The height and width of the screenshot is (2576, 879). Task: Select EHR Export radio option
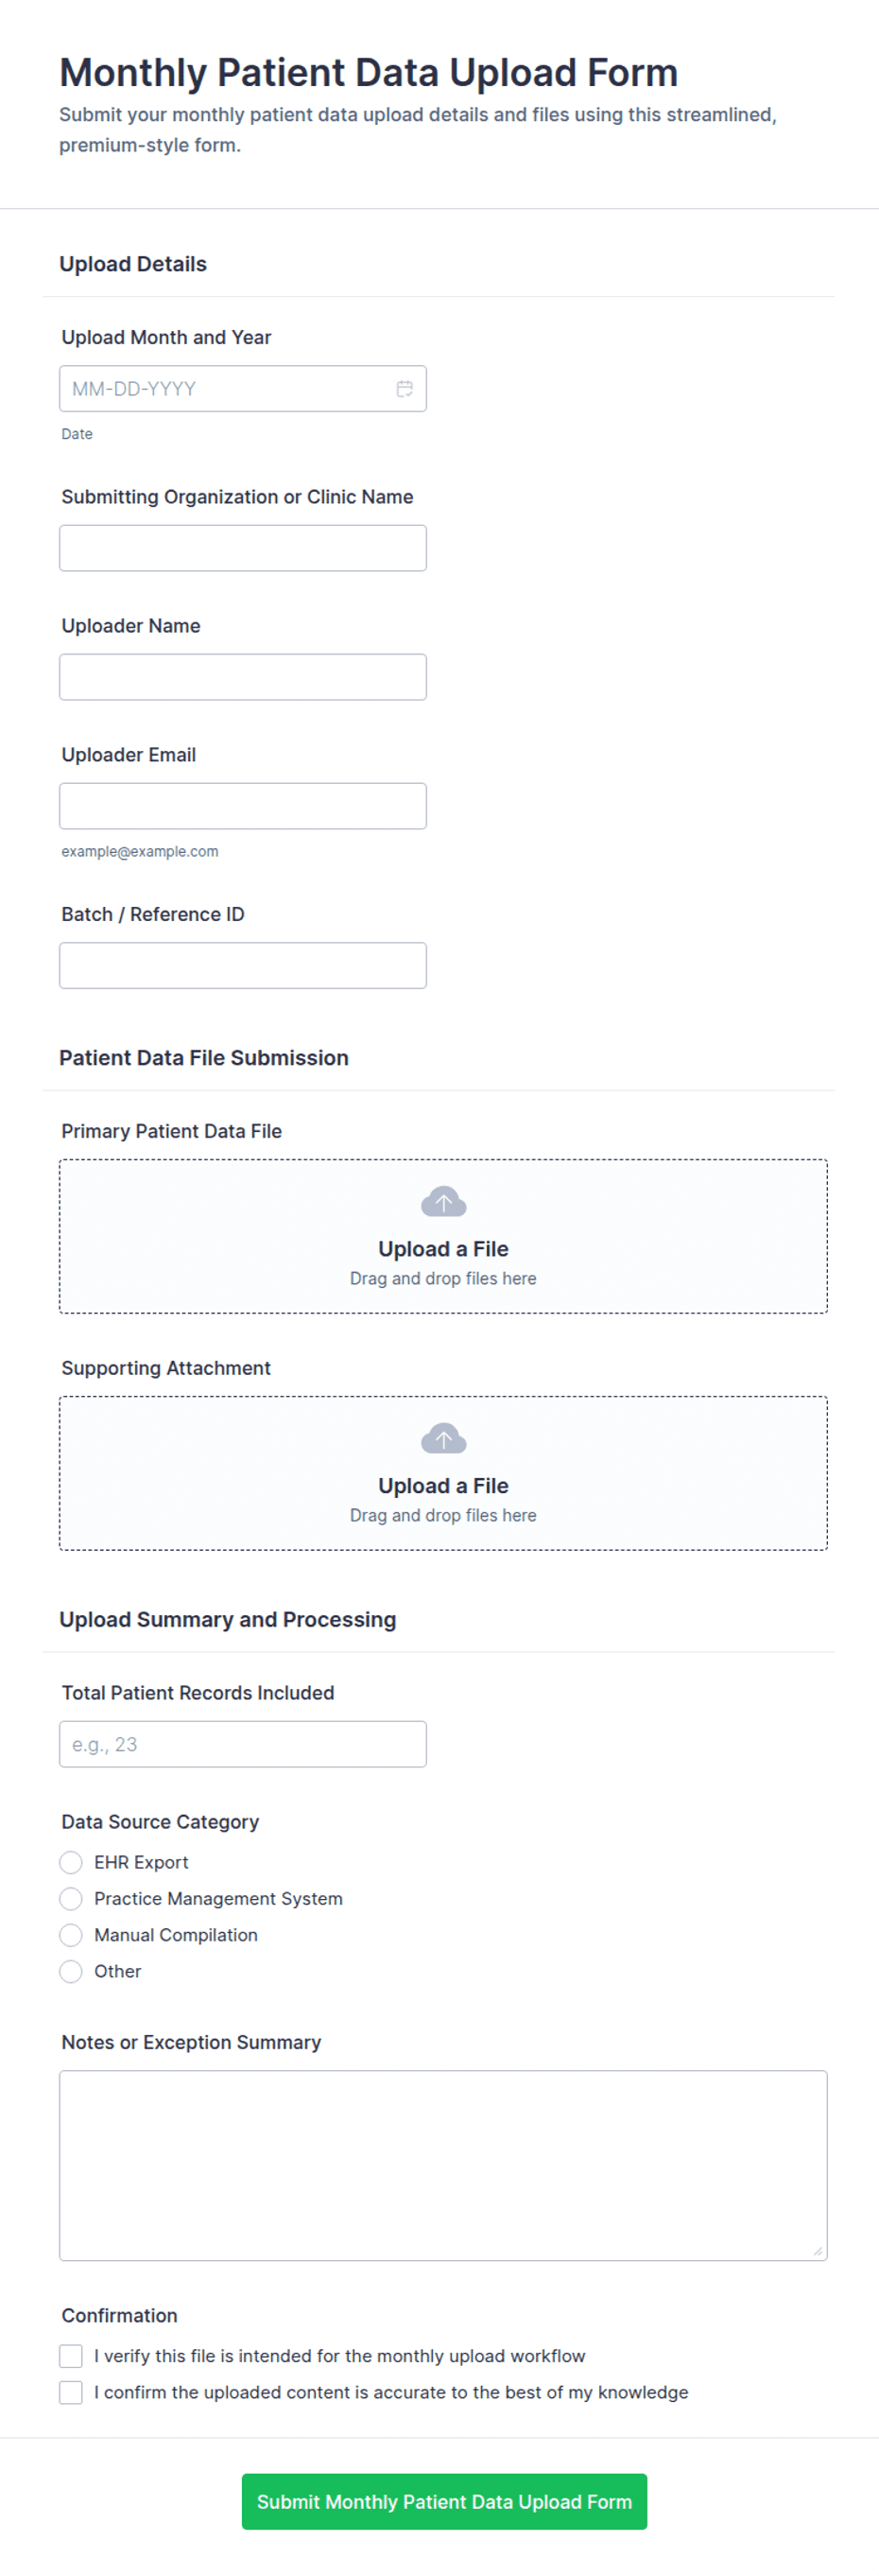pyautogui.click(x=71, y=1862)
